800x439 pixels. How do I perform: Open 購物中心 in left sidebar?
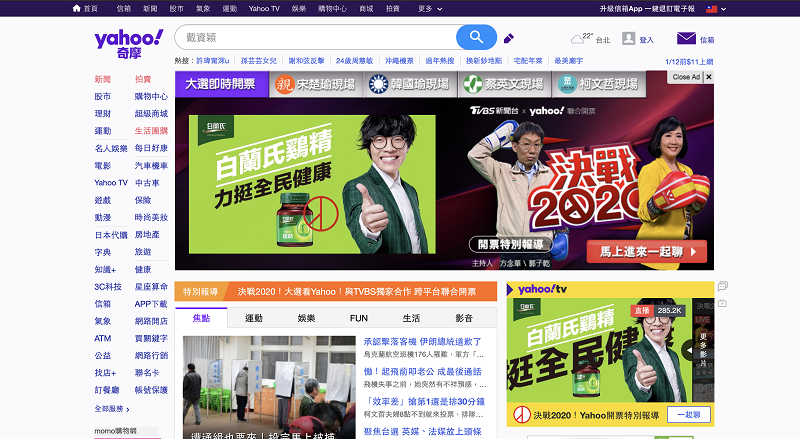(x=151, y=96)
